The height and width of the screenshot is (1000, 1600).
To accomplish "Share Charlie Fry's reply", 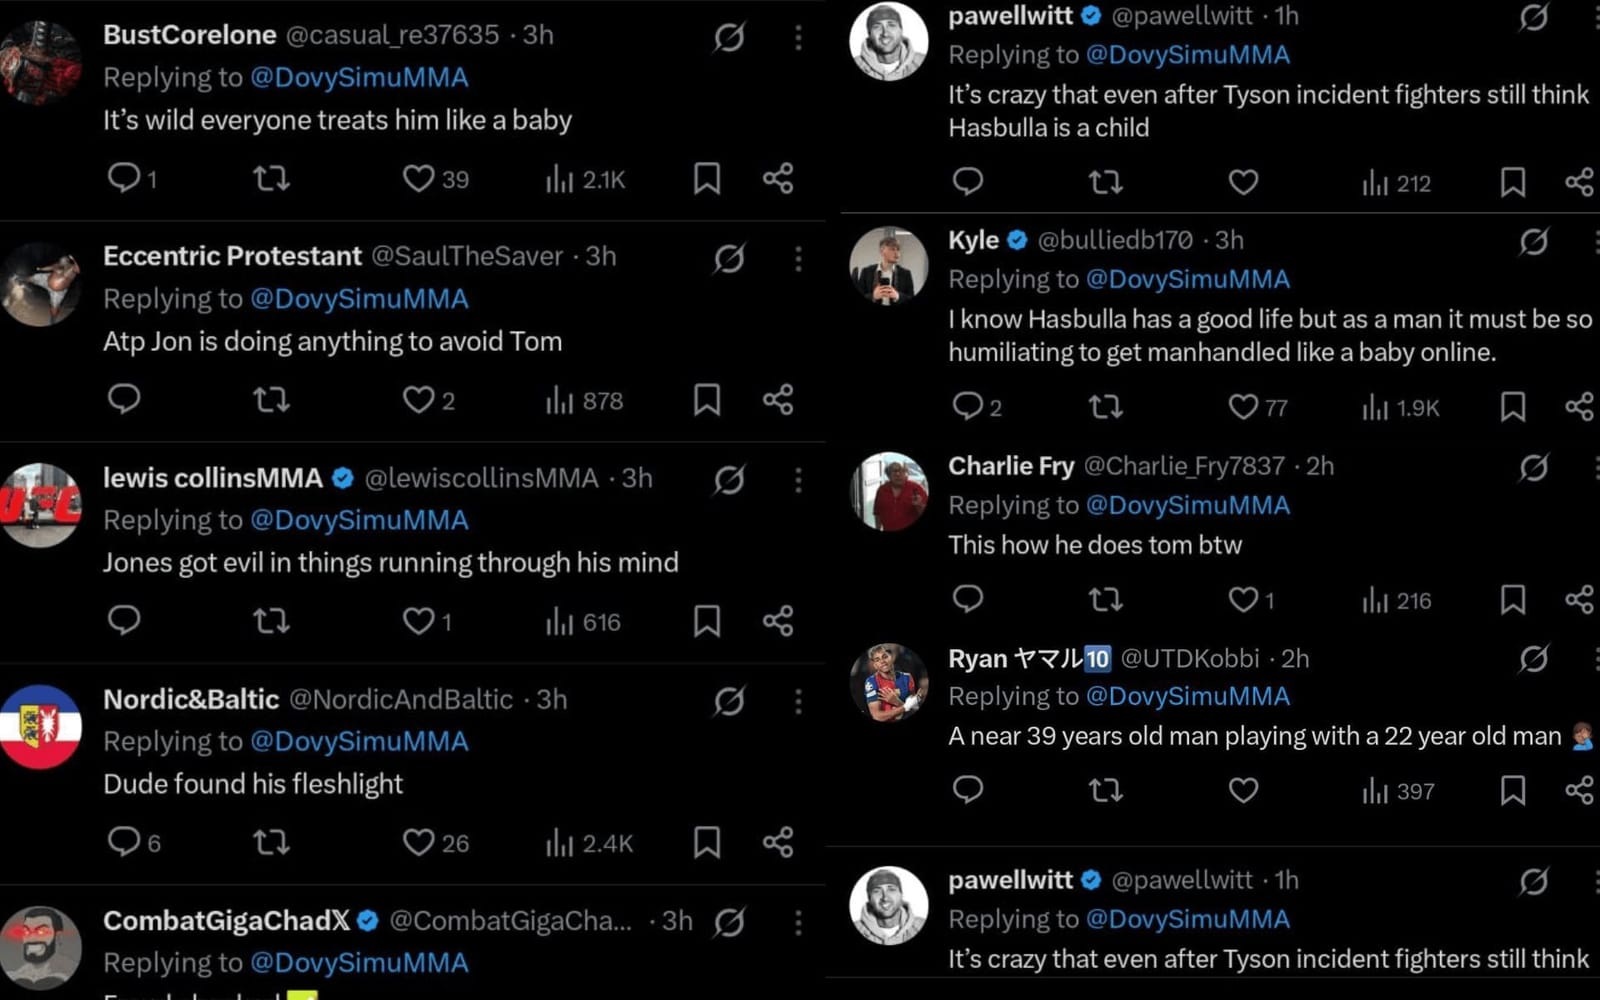I will (x=1579, y=600).
